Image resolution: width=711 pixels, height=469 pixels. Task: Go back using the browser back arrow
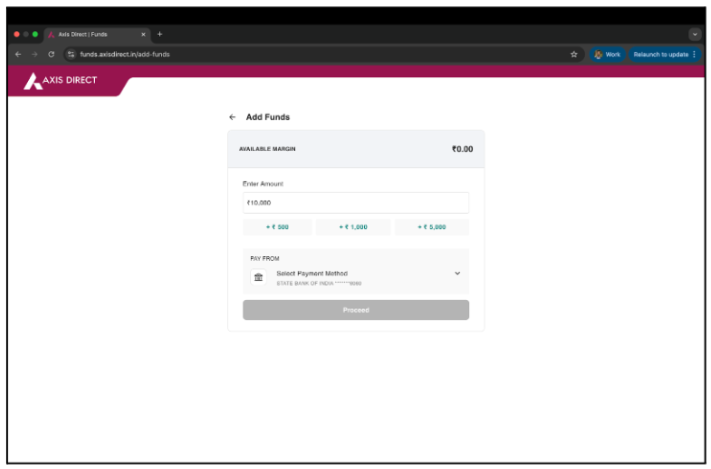(x=19, y=54)
